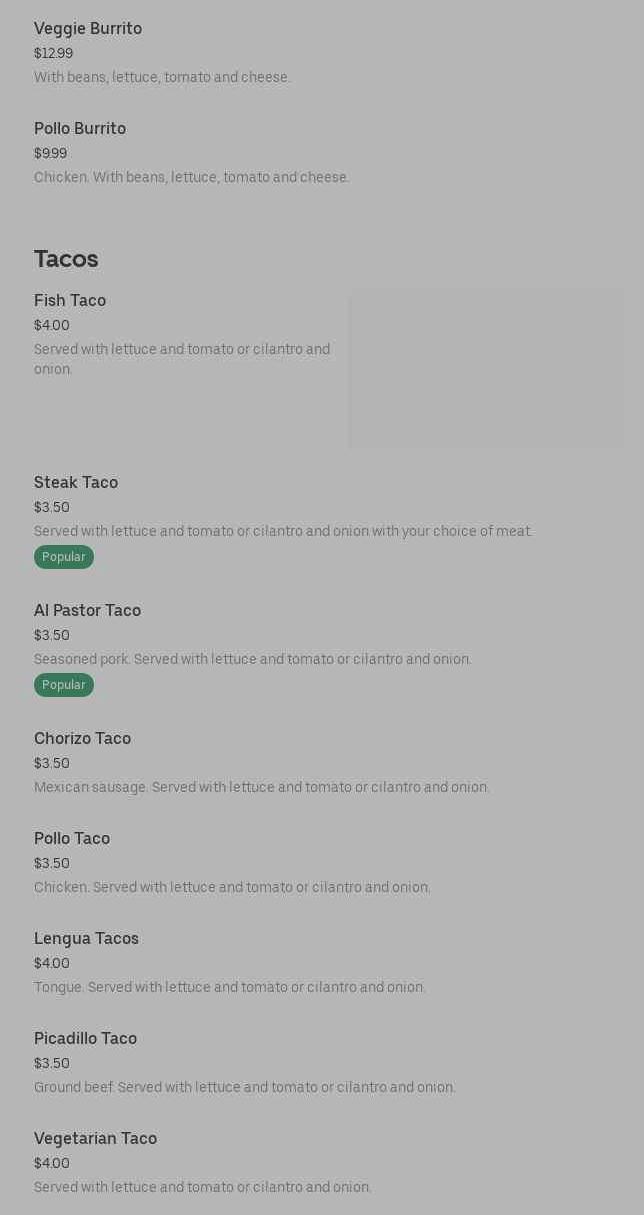Select the Pollo Burrito item
Image resolution: width=644 pixels, height=1215 pixels.
pyautogui.click(x=80, y=129)
